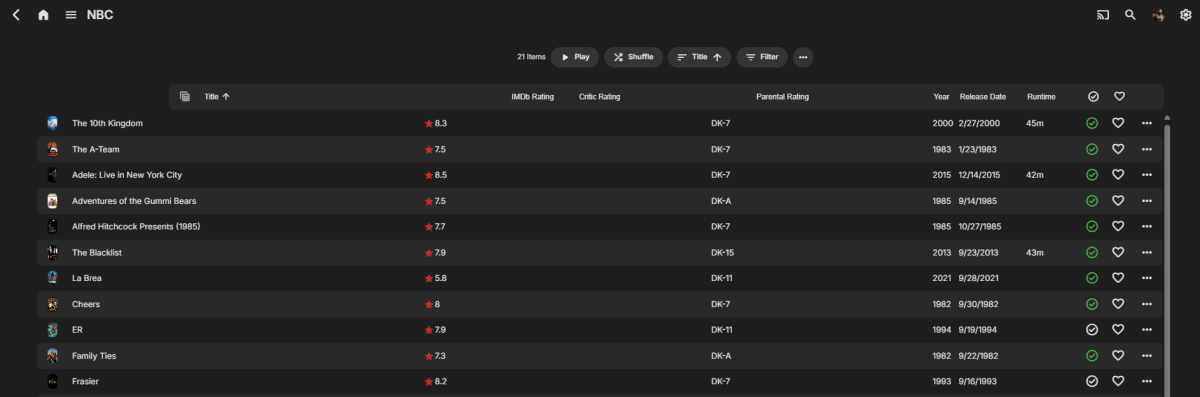Open more options for La Brea
The height and width of the screenshot is (397, 1200).
[x=1146, y=278]
